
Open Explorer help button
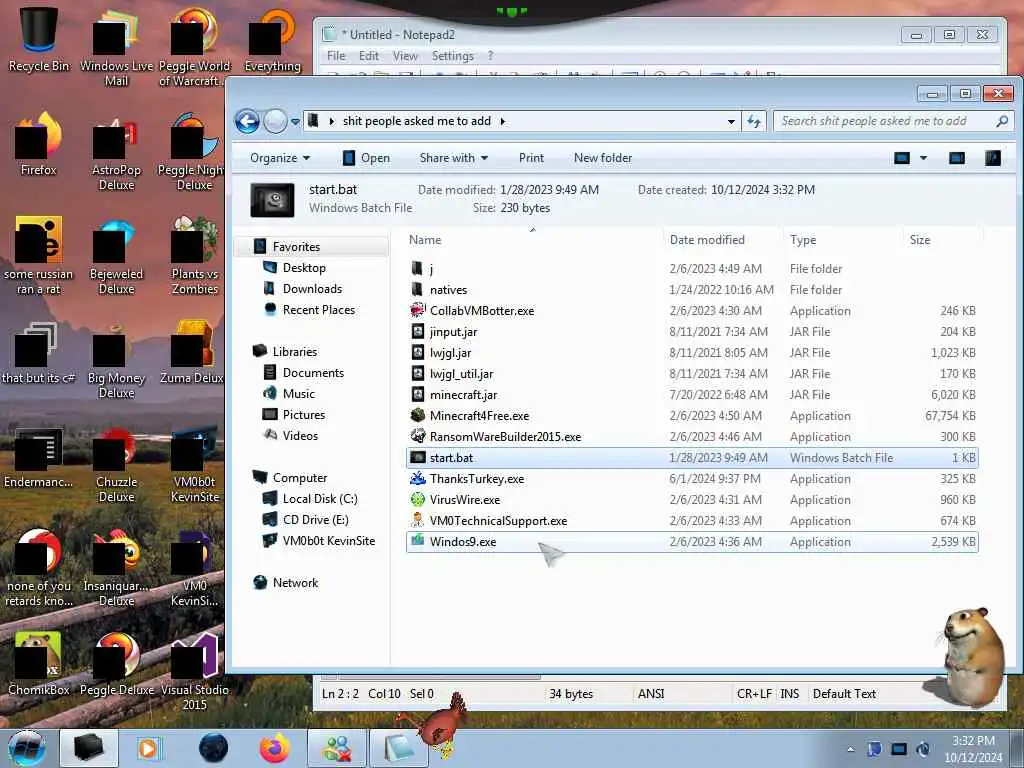pyautogui.click(x=993, y=158)
